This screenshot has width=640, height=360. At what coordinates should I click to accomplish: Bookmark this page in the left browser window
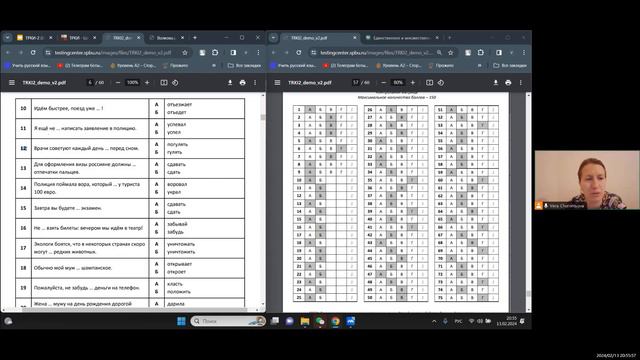185,53
